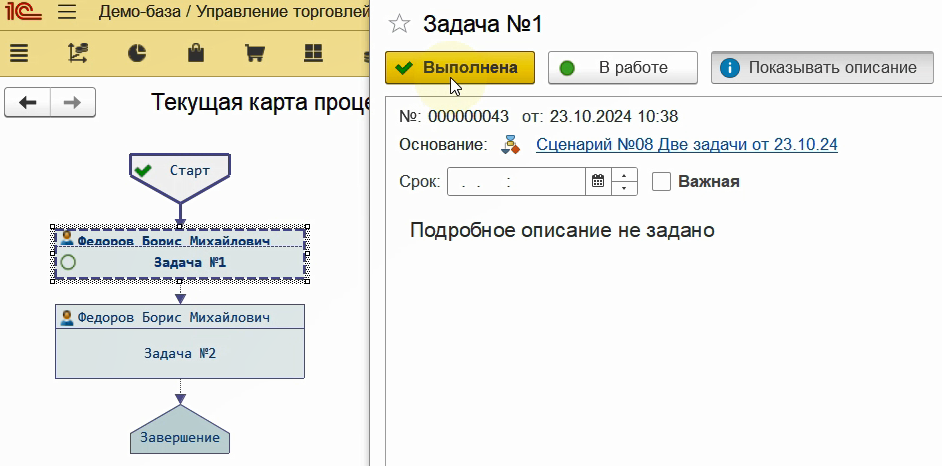The width and height of the screenshot is (942, 466).
Task: Set task status to В работе
Action: point(622,67)
